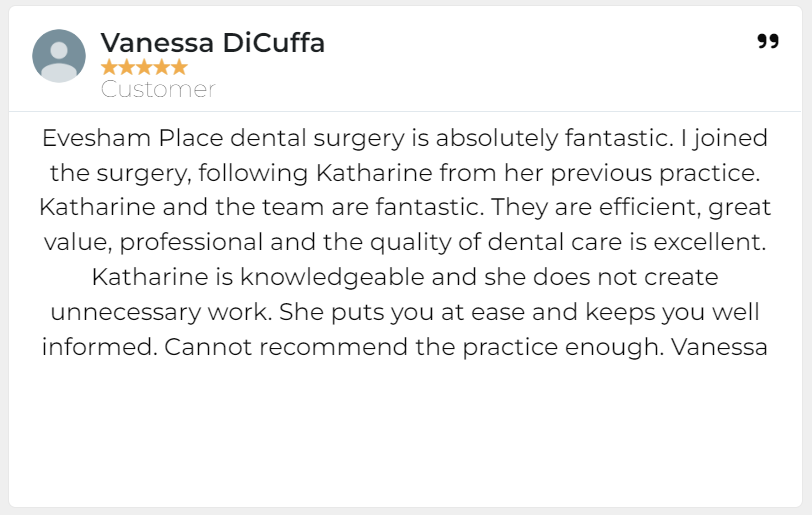
Task: Click the word "knowledgeable" in the review
Action: (x=339, y=277)
